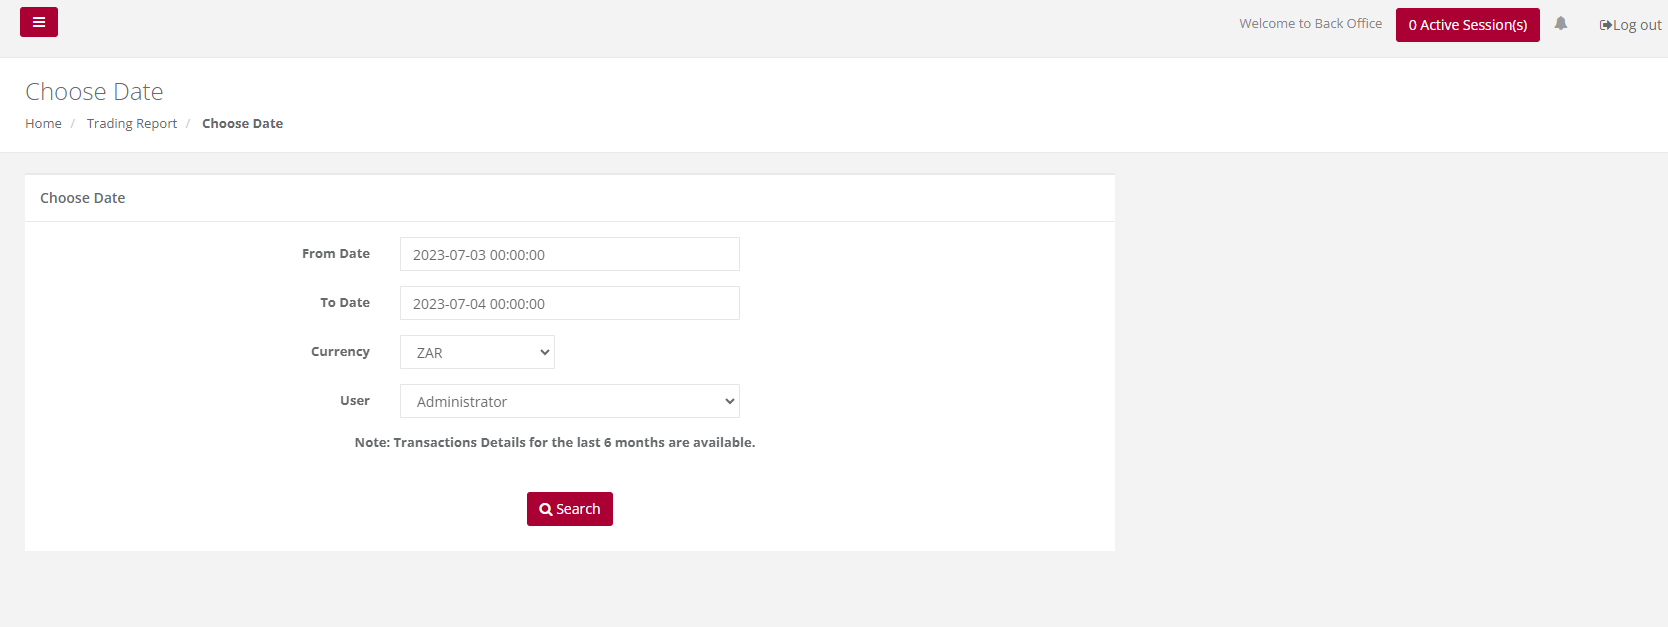Screen dimensions: 1668x627
Task: Open Trading Report breadcrumb link
Action: pos(132,123)
